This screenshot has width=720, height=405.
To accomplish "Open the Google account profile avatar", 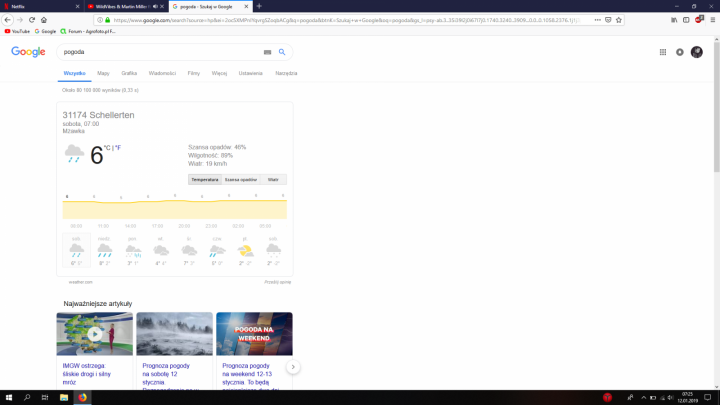I will point(697,52).
